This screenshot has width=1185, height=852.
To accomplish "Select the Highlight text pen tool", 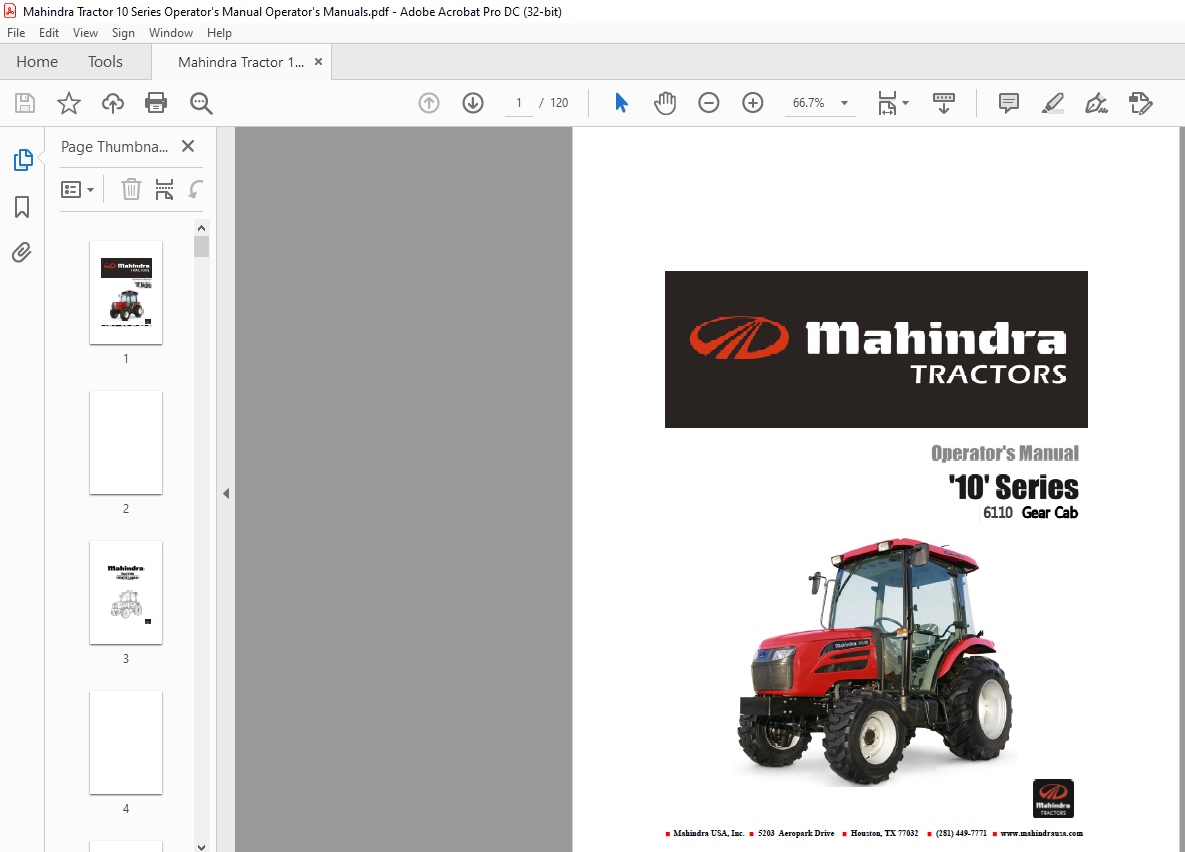I will [x=1053, y=103].
